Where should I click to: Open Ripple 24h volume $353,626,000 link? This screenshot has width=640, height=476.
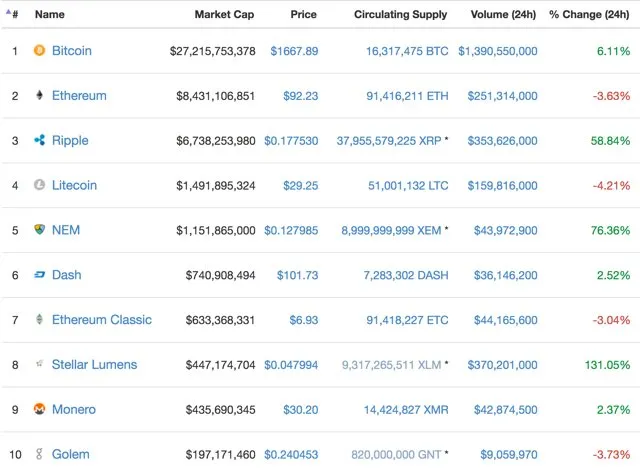point(502,141)
